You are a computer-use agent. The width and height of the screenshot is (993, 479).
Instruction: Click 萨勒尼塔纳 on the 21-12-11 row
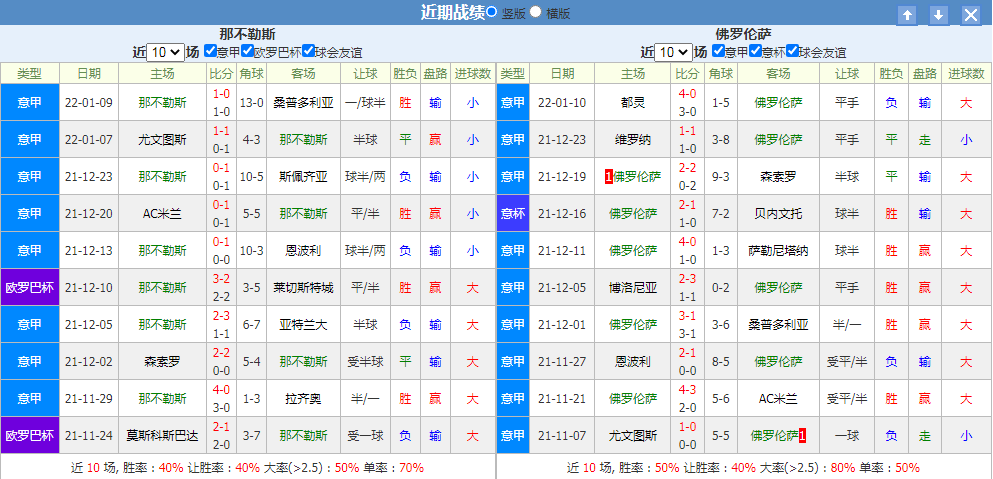(x=778, y=250)
